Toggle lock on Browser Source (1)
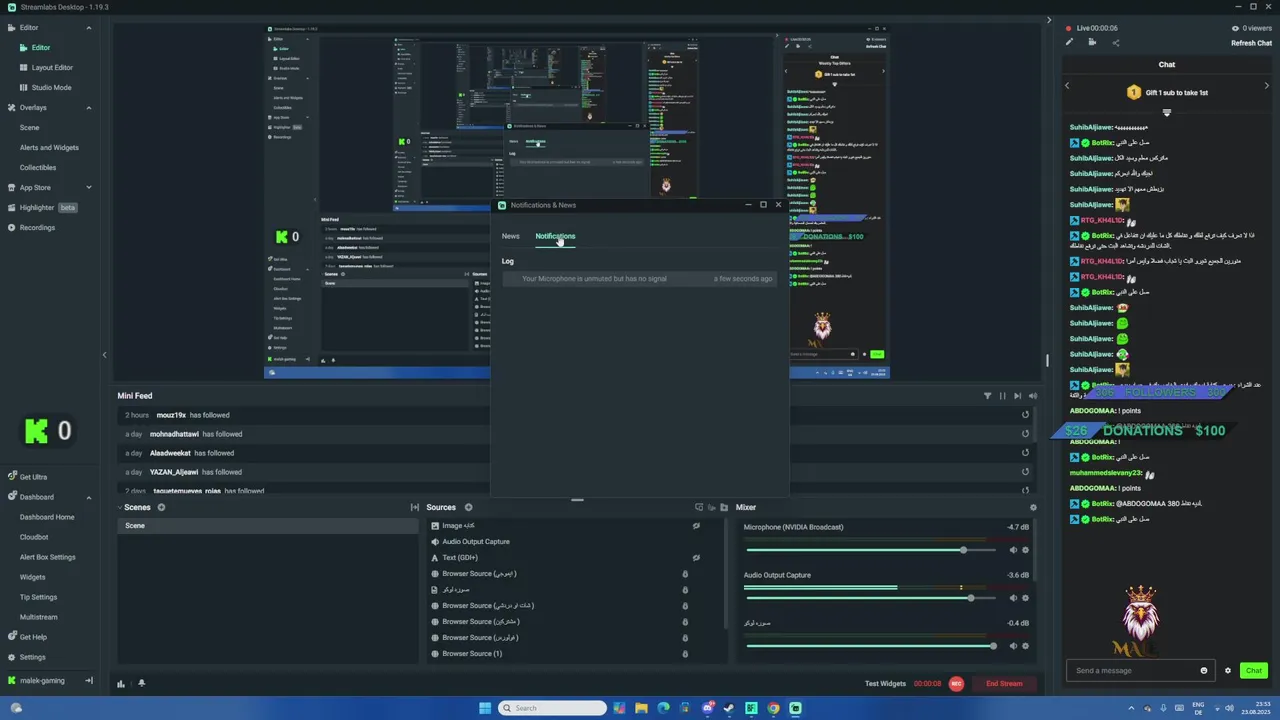The height and width of the screenshot is (720, 1280). click(685, 654)
